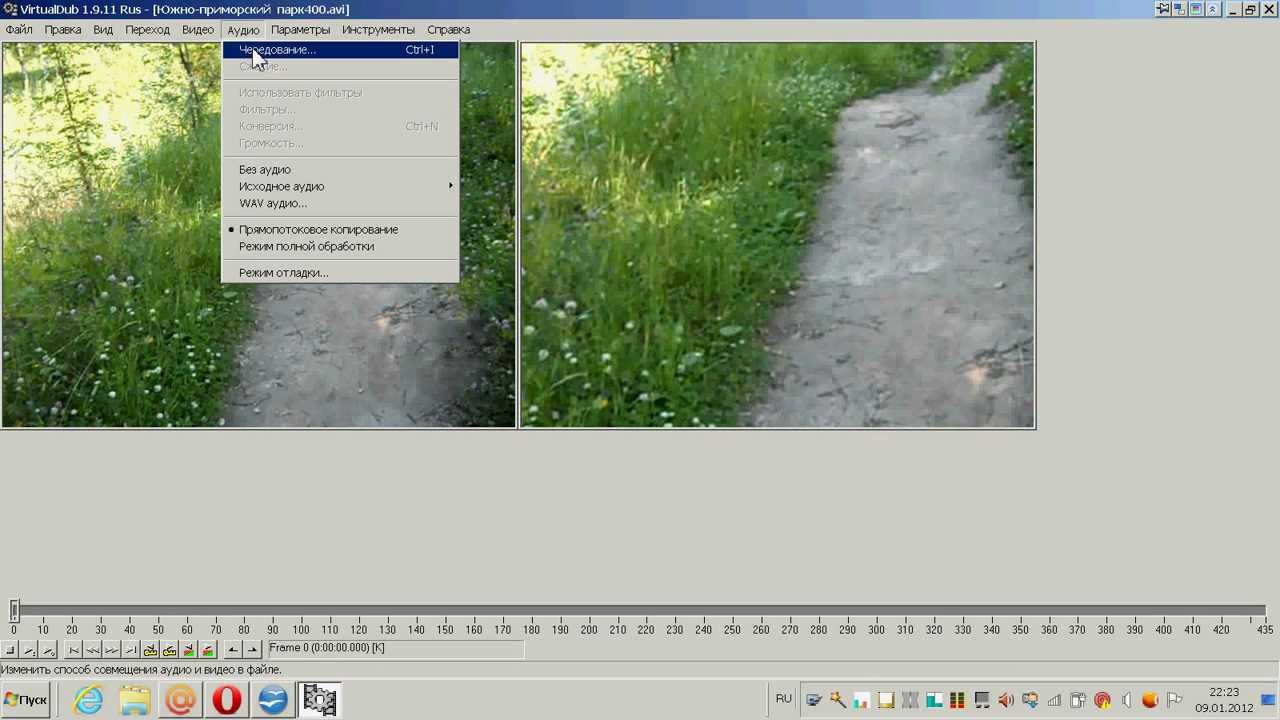Click the output video preview pane
This screenshot has width=1280, height=720.
pyautogui.click(x=778, y=235)
